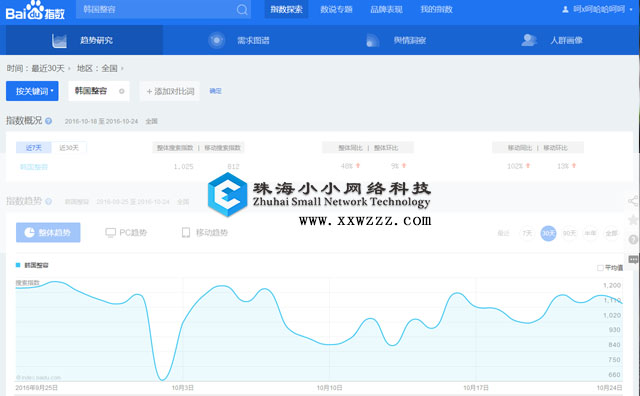Image resolution: width=640 pixels, height=396 pixels.
Task: Click the Baidu 指数 logo
Action: coord(35,11)
